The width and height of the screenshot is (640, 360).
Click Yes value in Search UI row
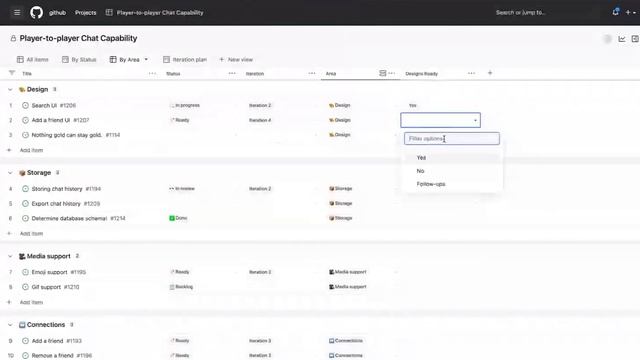413,105
